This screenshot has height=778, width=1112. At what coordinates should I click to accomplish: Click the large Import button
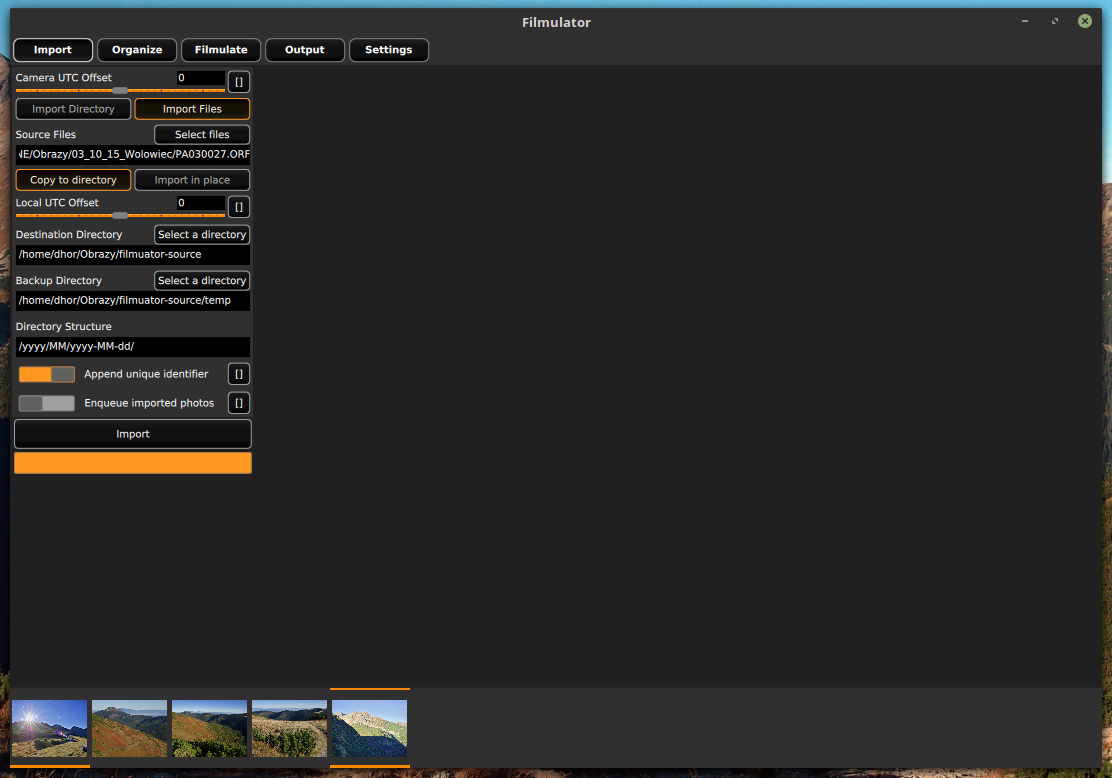(133, 434)
